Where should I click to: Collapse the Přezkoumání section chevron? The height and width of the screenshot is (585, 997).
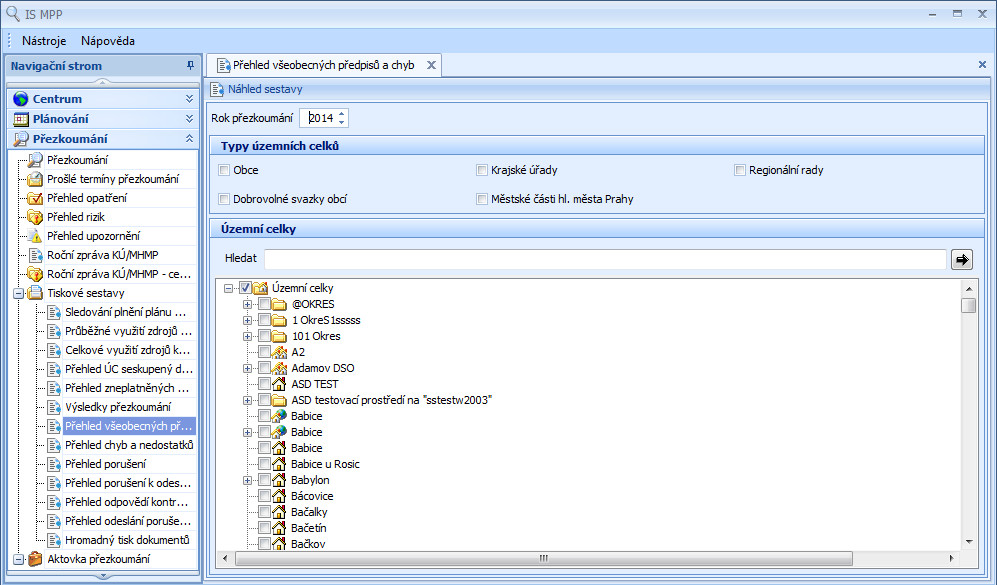tap(189, 139)
